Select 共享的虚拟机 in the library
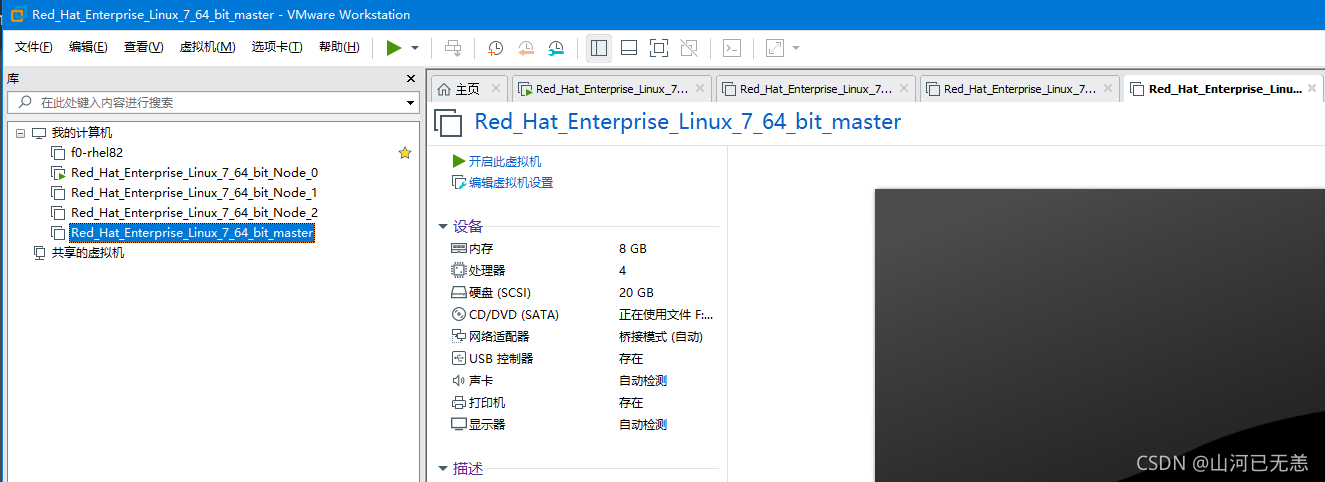The width and height of the screenshot is (1325, 482). tap(88, 253)
